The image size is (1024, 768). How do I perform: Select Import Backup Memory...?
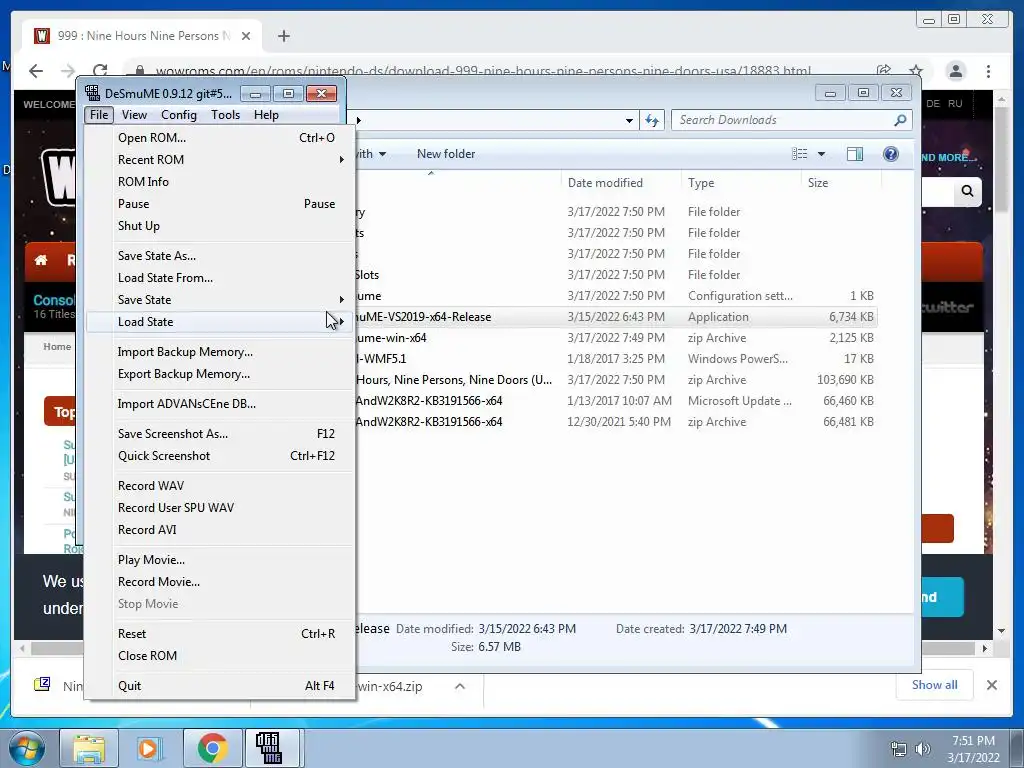click(221, 352)
